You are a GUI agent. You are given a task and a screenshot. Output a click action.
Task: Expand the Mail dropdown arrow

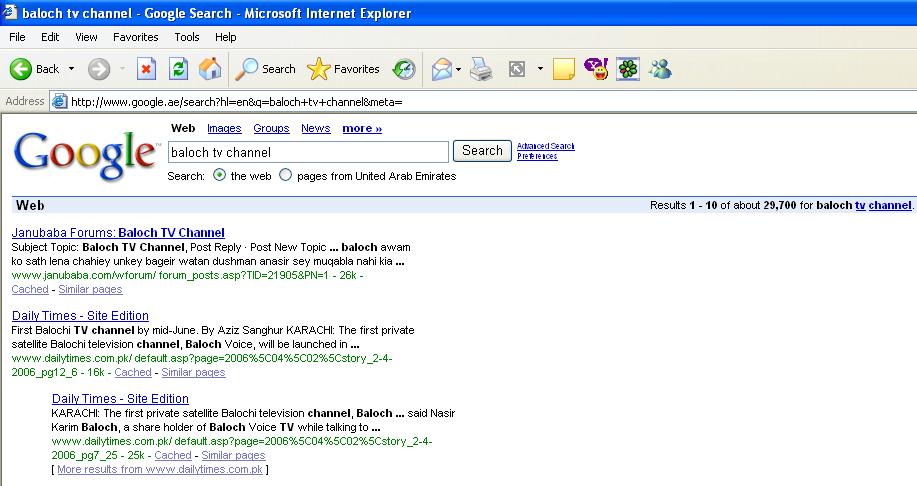458,70
